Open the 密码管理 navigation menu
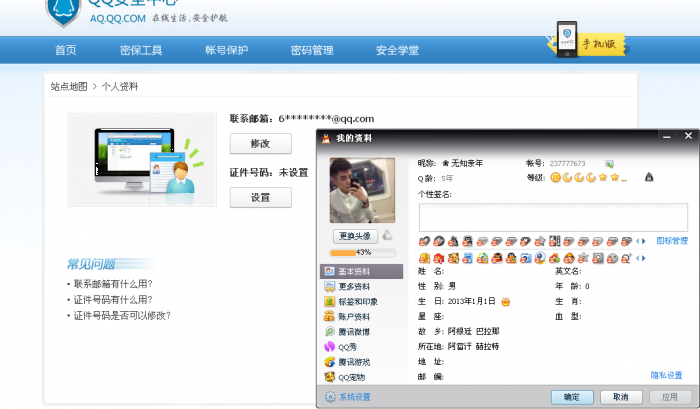The image size is (700, 409). click(312, 50)
